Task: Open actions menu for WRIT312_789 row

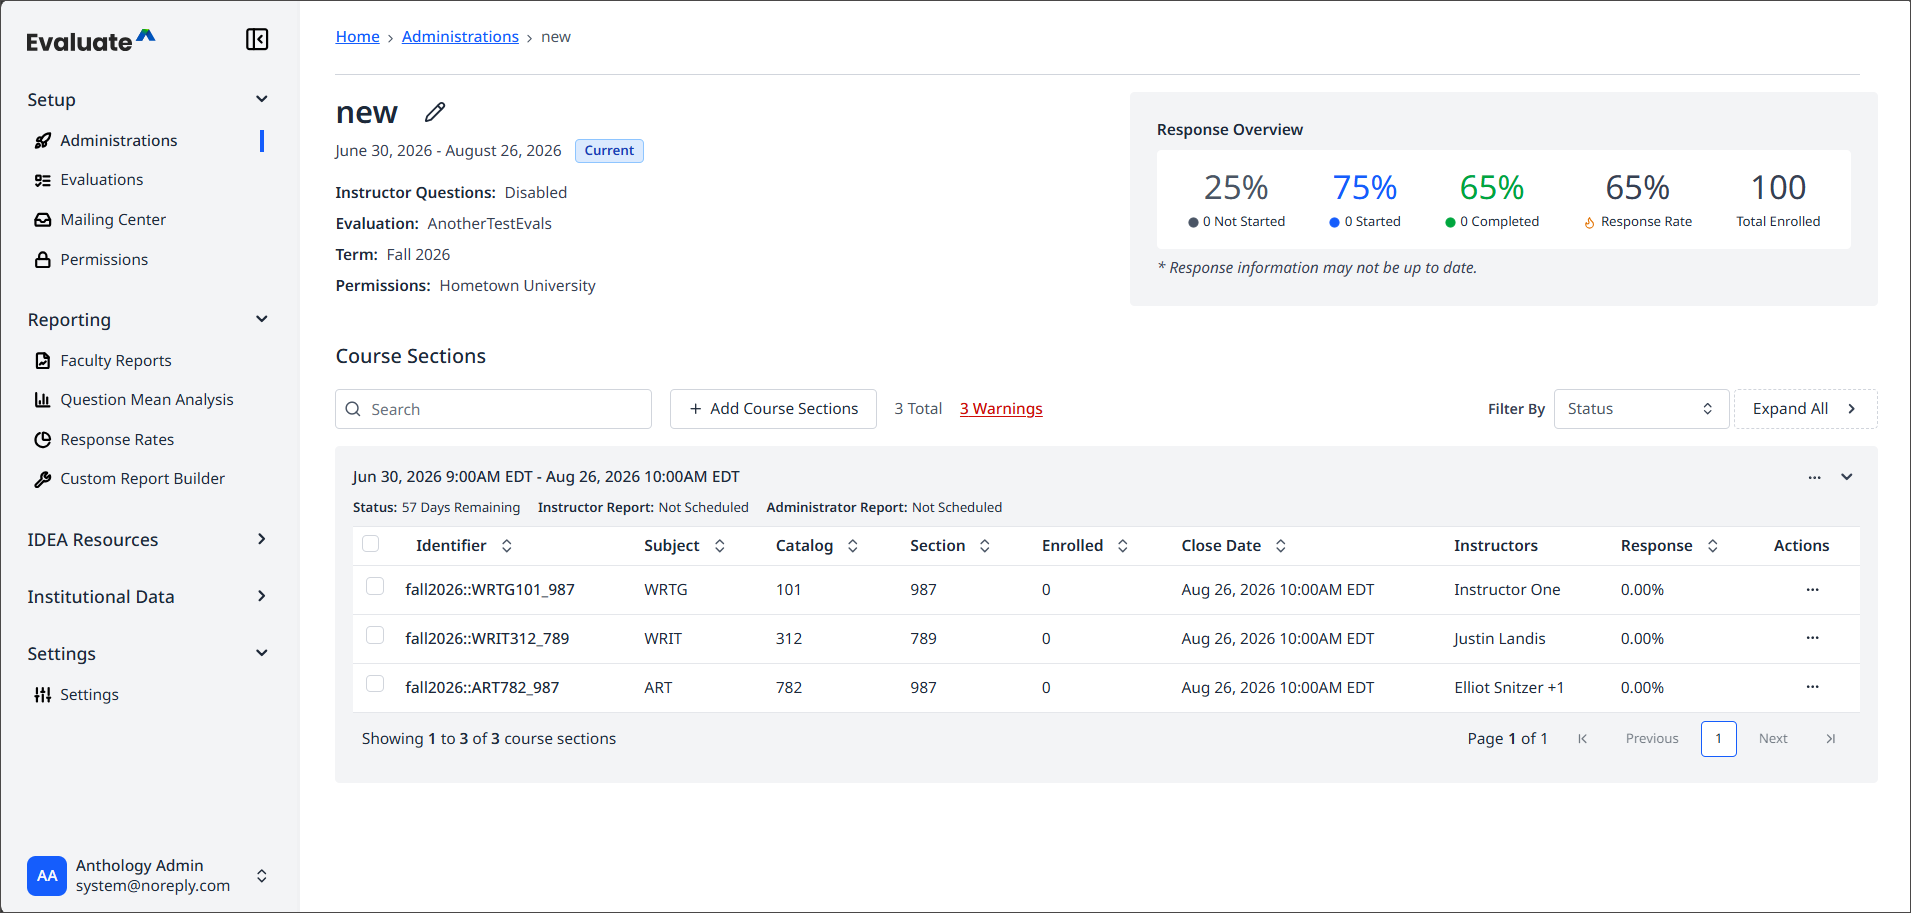Action: point(1812,638)
